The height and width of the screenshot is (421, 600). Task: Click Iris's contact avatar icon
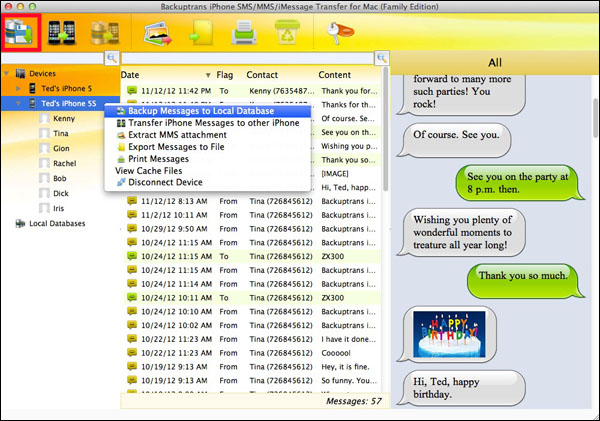click(44, 208)
